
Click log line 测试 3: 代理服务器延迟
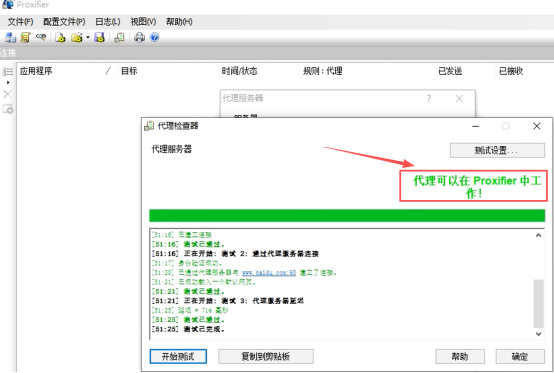pyautogui.click(x=228, y=301)
